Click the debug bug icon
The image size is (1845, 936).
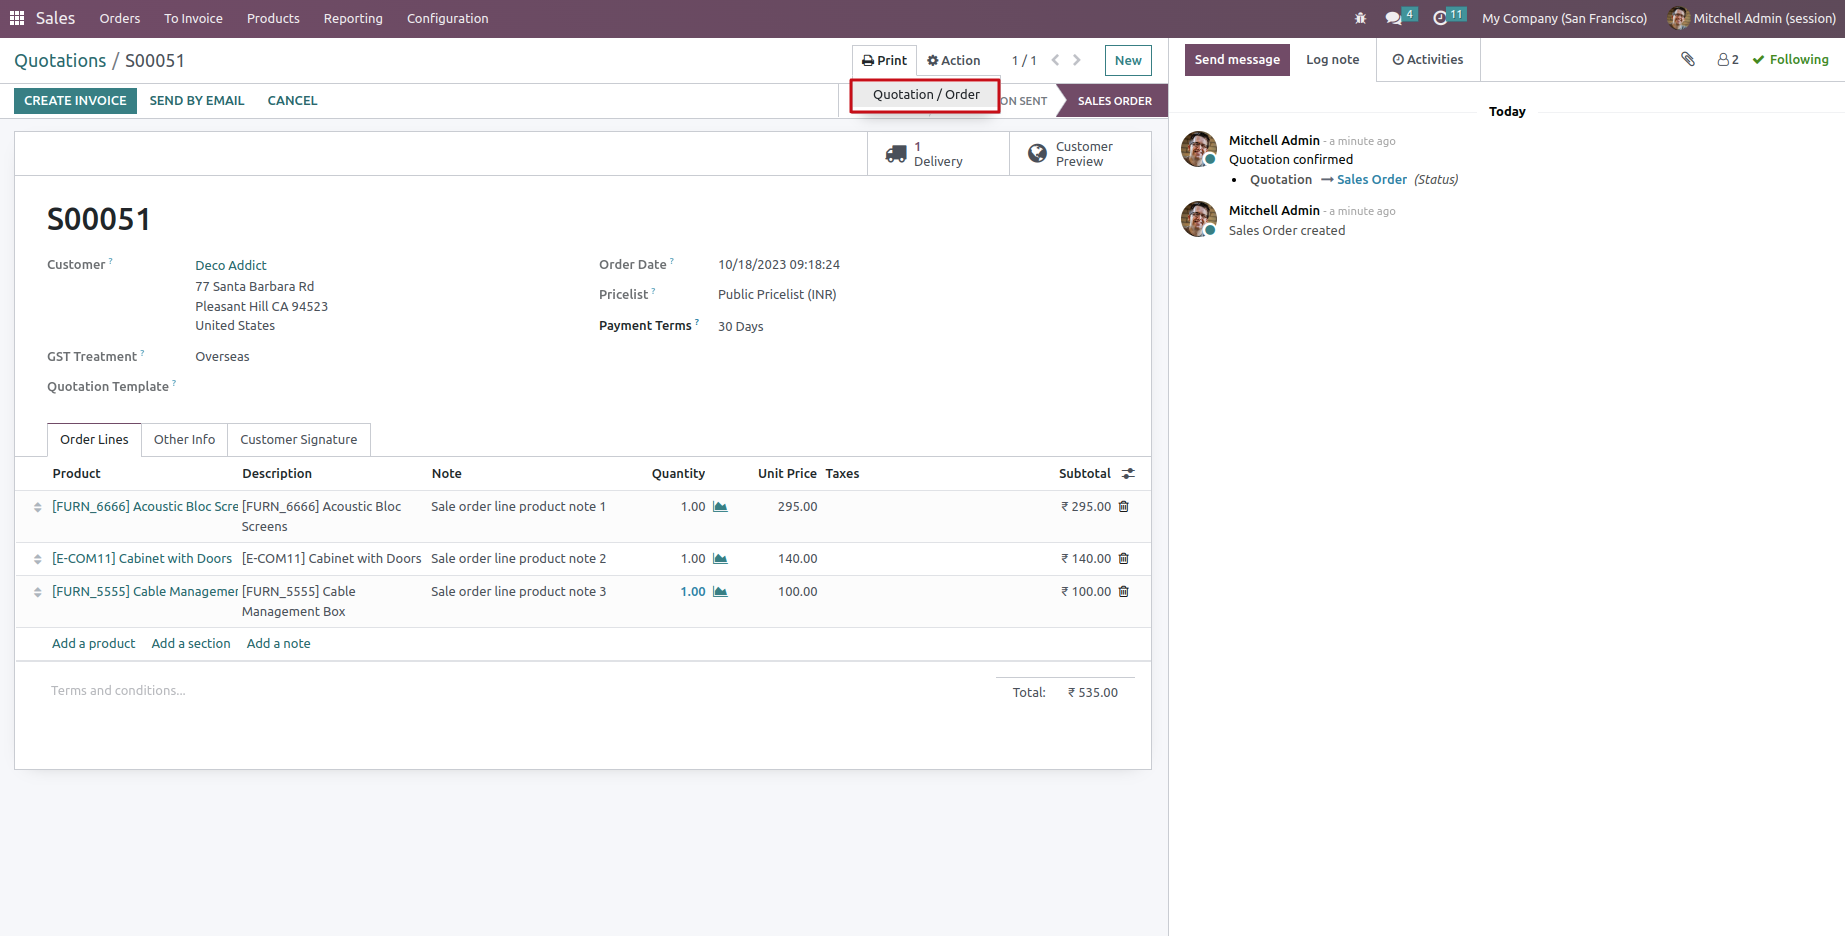click(x=1360, y=18)
